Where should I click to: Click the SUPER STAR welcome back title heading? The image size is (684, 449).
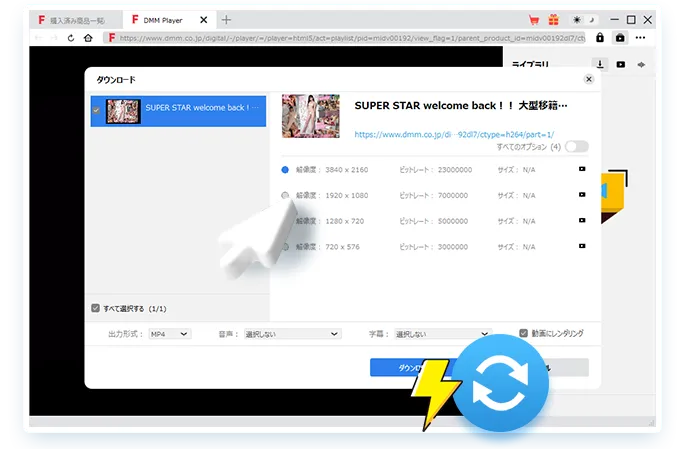[461, 106]
